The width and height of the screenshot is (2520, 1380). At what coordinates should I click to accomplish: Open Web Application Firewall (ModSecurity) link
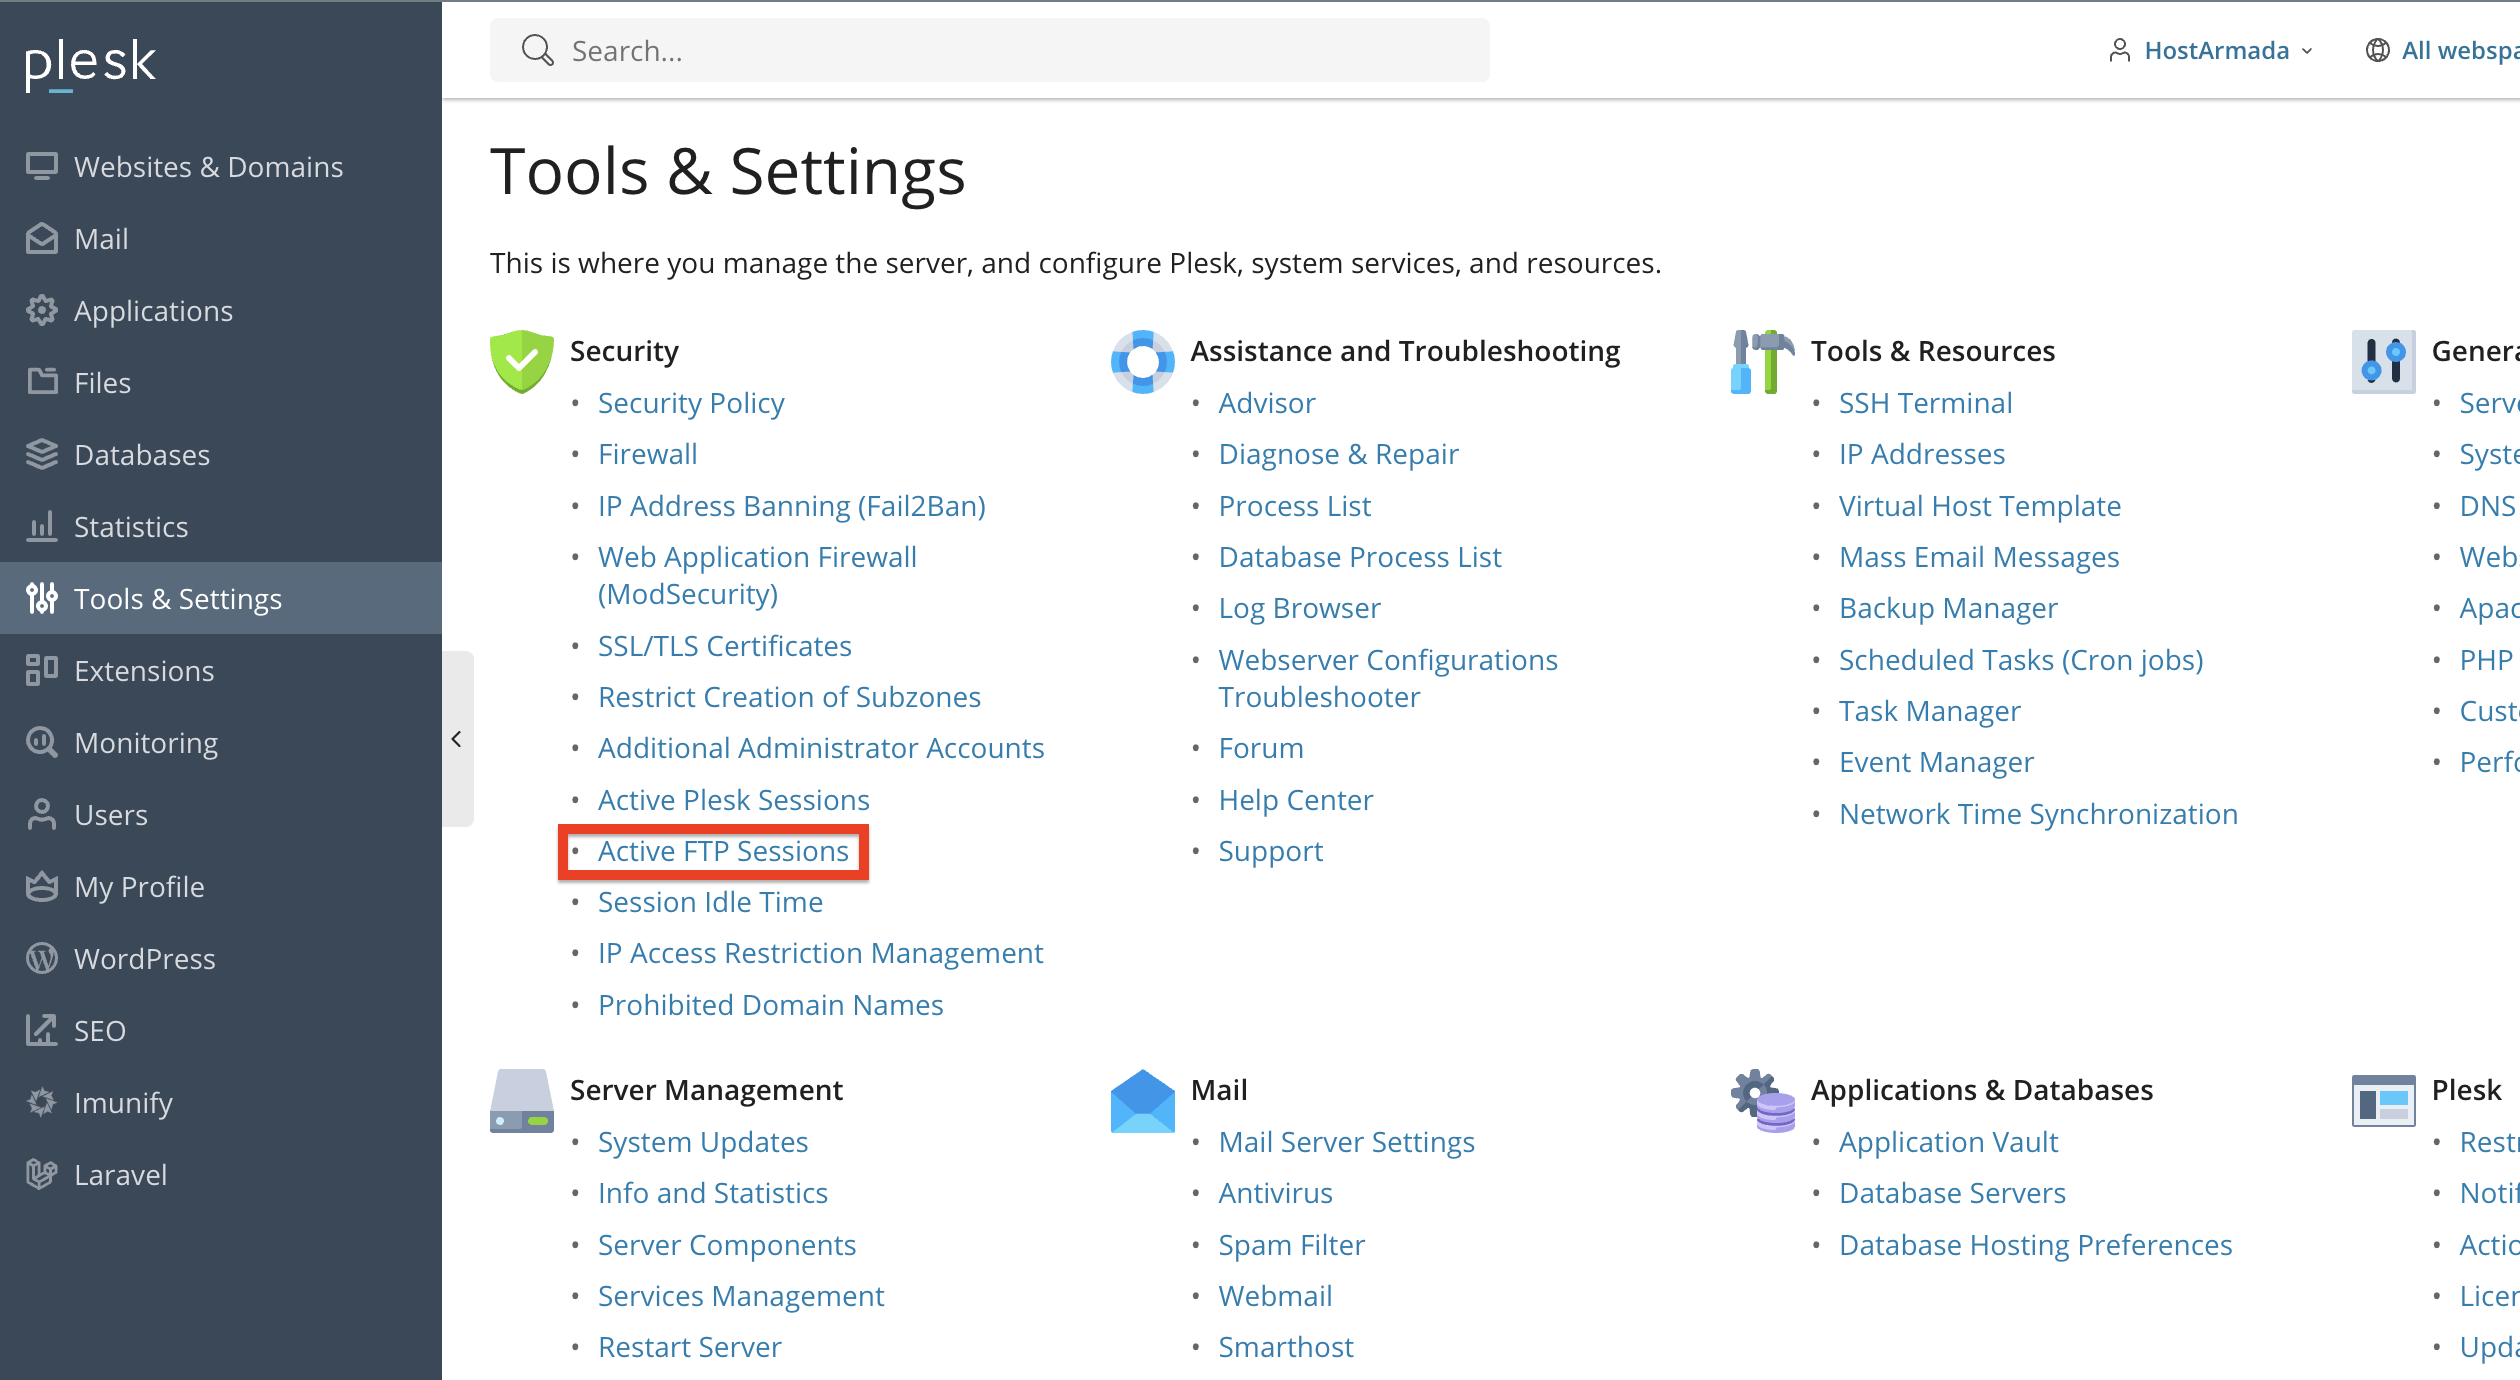click(757, 575)
